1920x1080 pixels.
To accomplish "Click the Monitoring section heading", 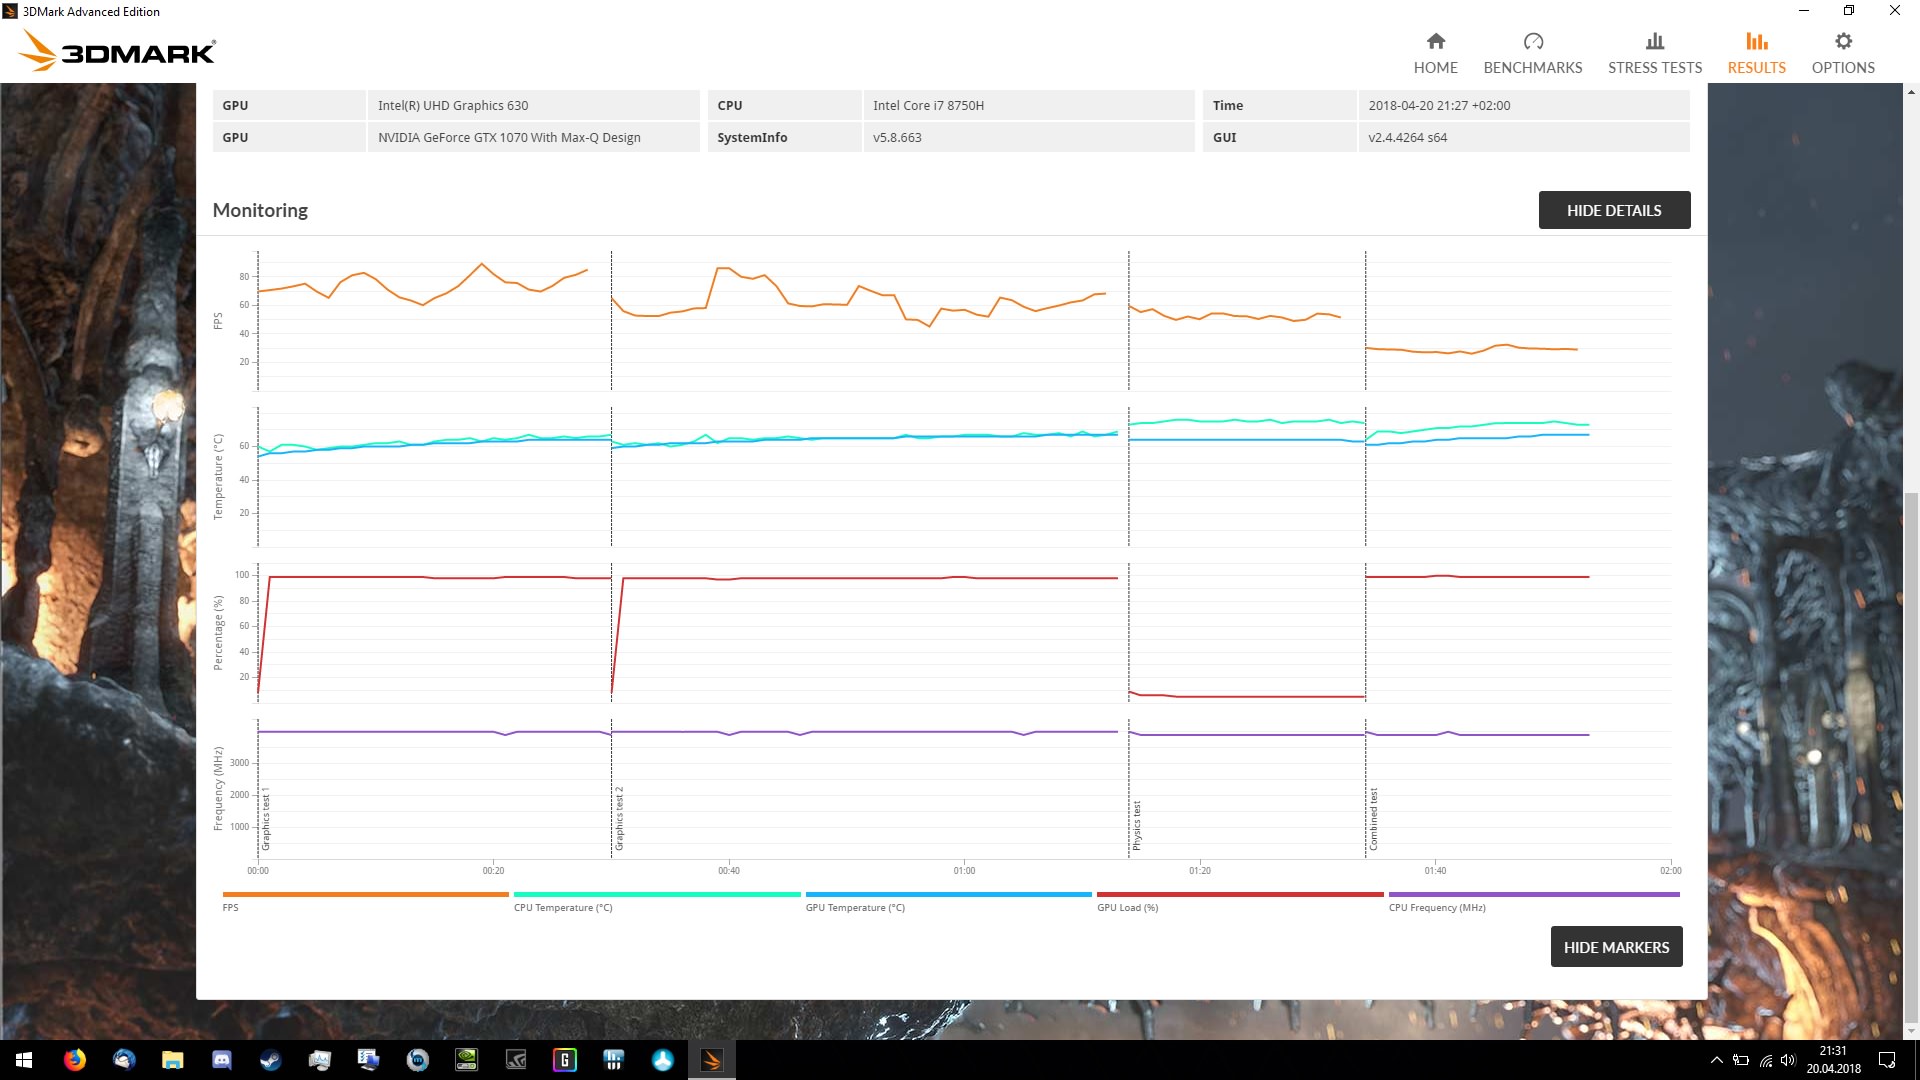I will coord(260,210).
